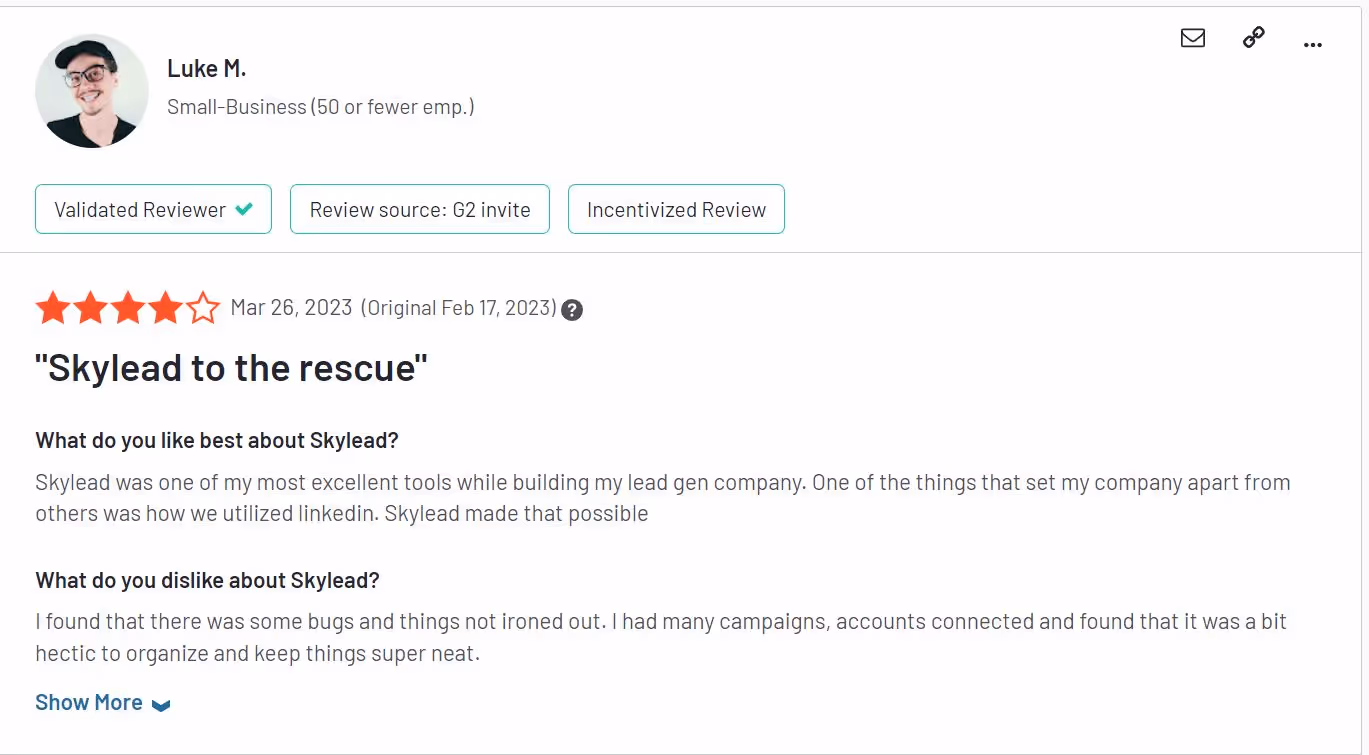Click the Incentivized Review badge
The height and width of the screenshot is (755, 1369).
point(676,209)
